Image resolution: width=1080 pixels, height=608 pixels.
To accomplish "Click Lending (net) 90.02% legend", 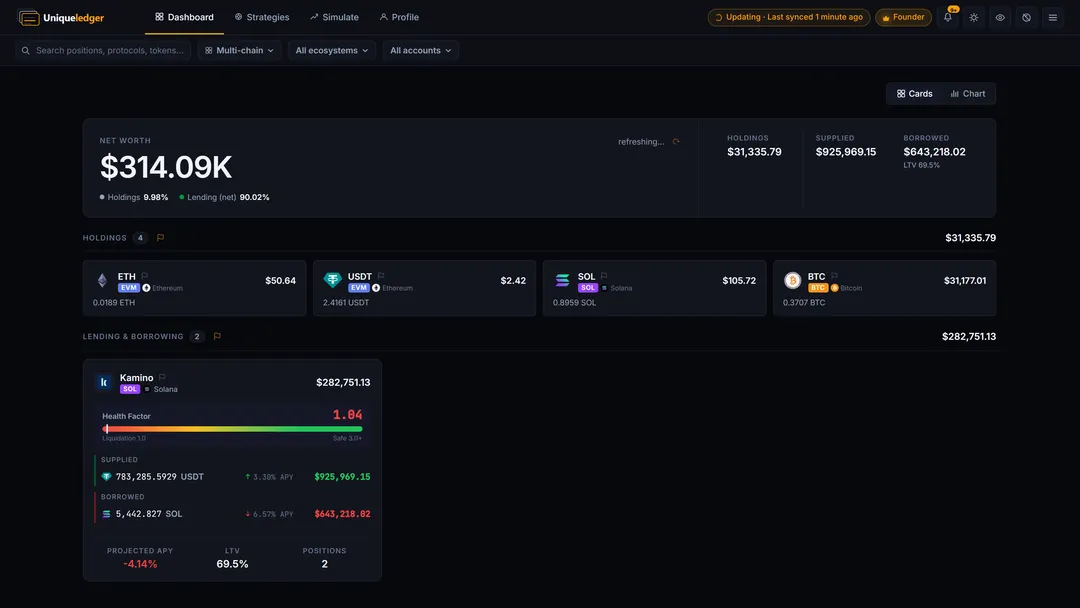I will (224, 197).
